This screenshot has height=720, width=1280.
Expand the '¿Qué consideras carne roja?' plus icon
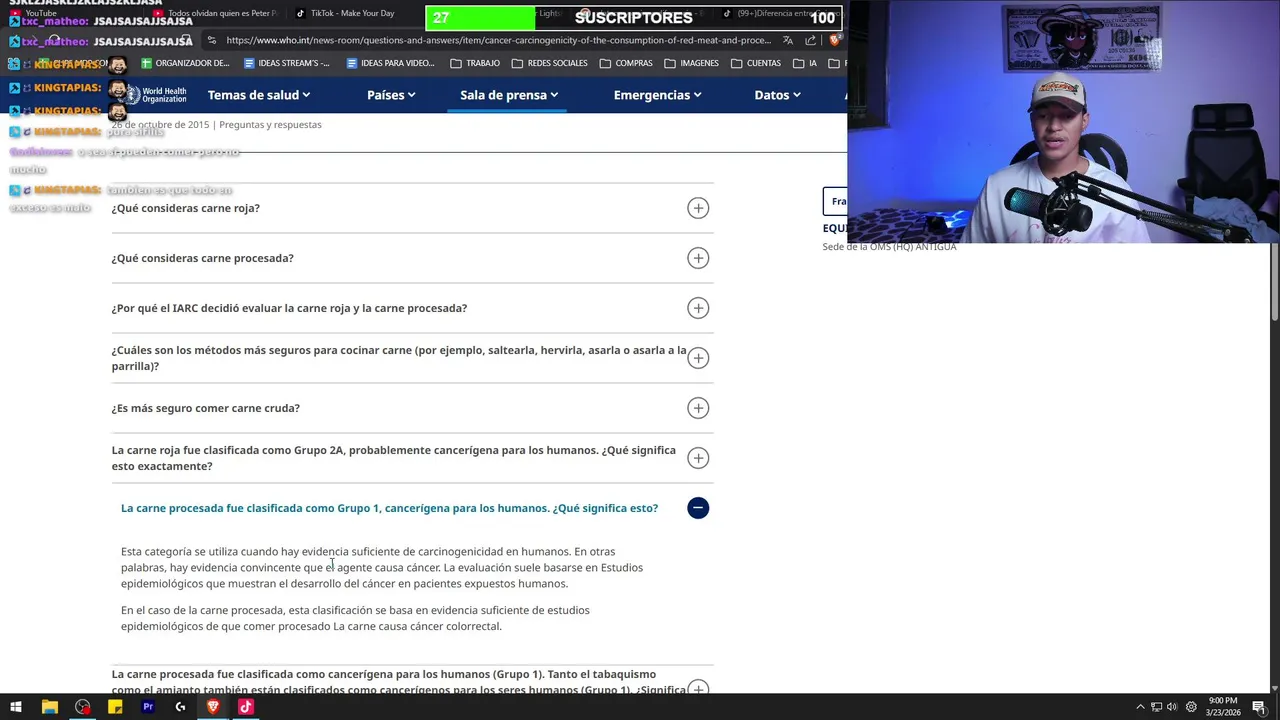[x=698, y=208]
